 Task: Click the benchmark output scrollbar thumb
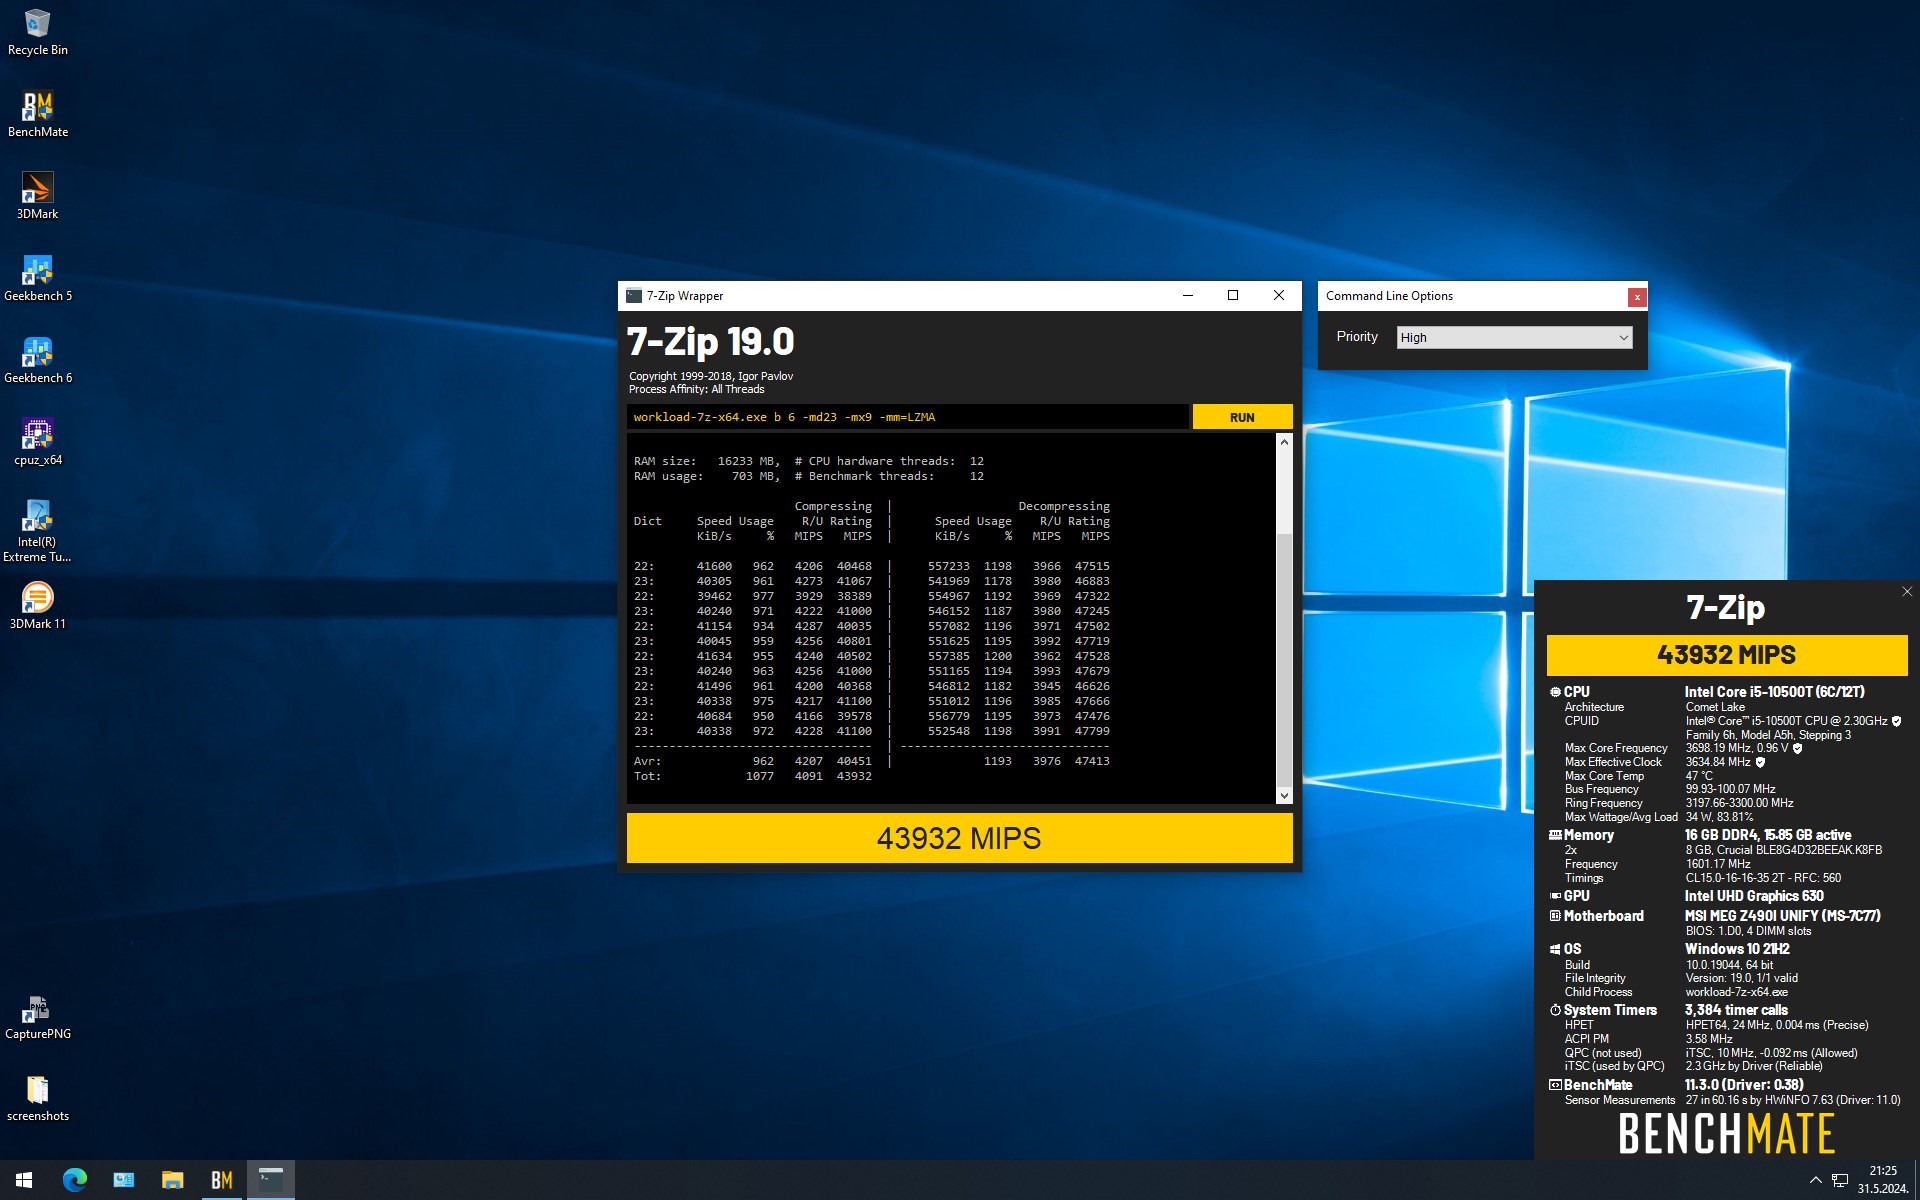[x=1284, y=660]
